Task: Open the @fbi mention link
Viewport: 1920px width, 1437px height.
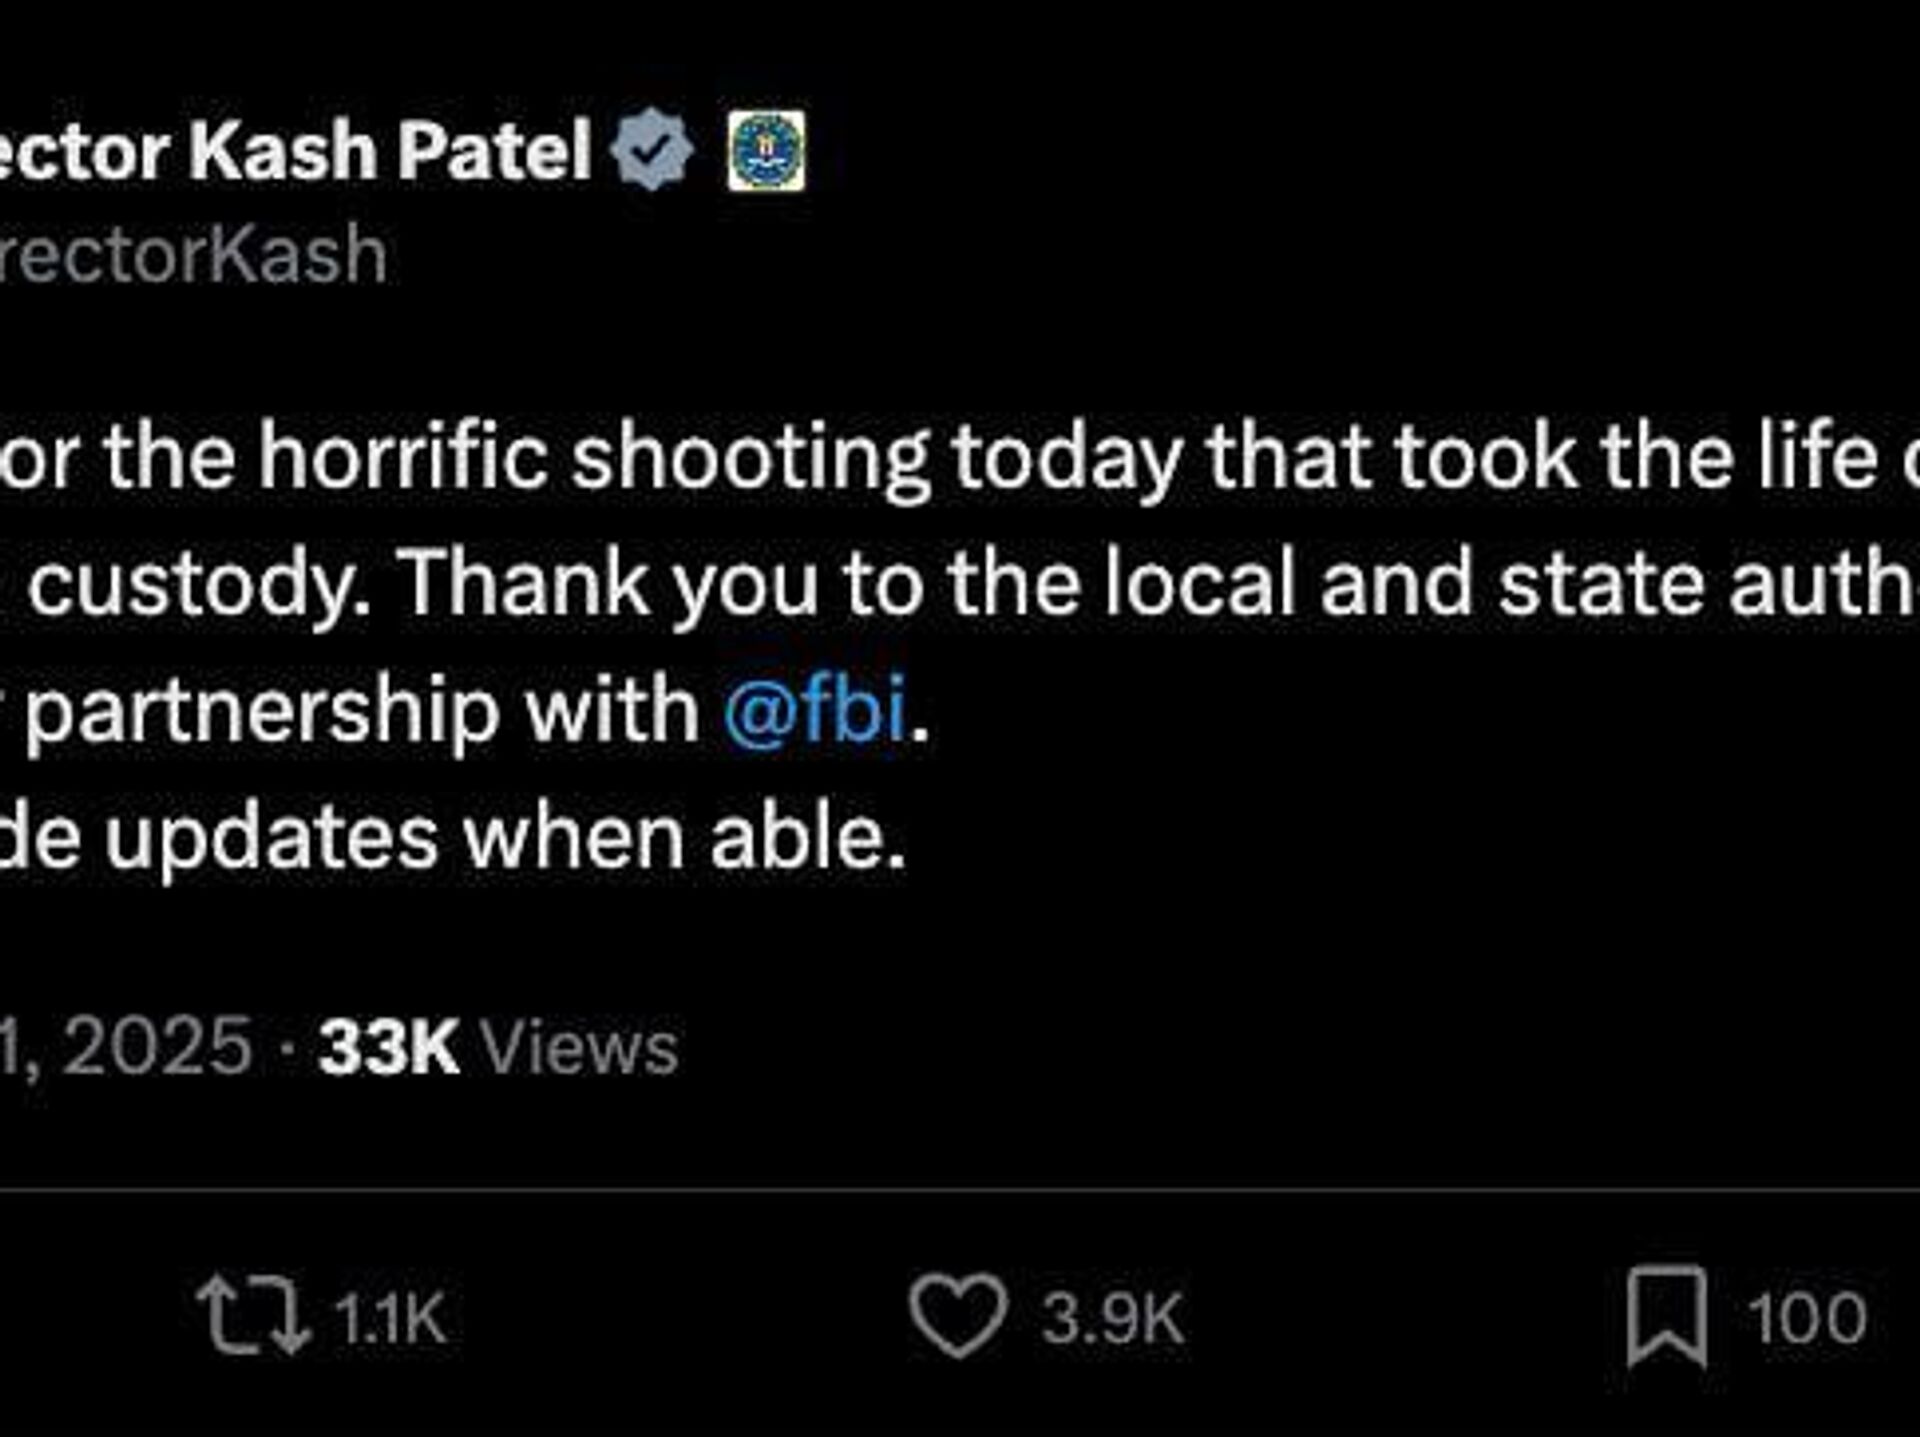Action: [815, 710]
